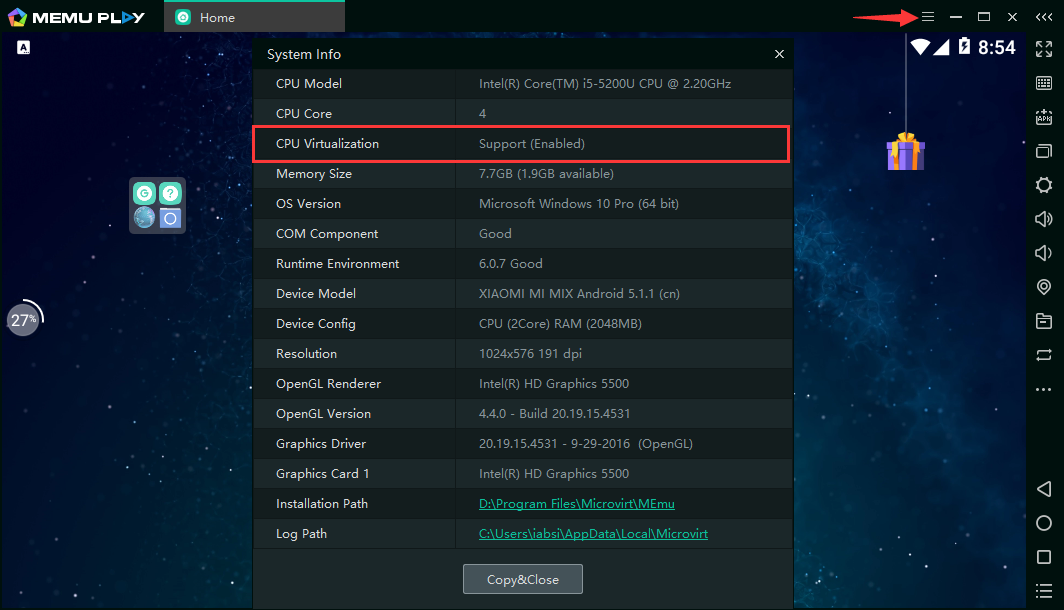Click the rotate screen sync icon
The image size is (1064, 610).
pos(1044,355)
